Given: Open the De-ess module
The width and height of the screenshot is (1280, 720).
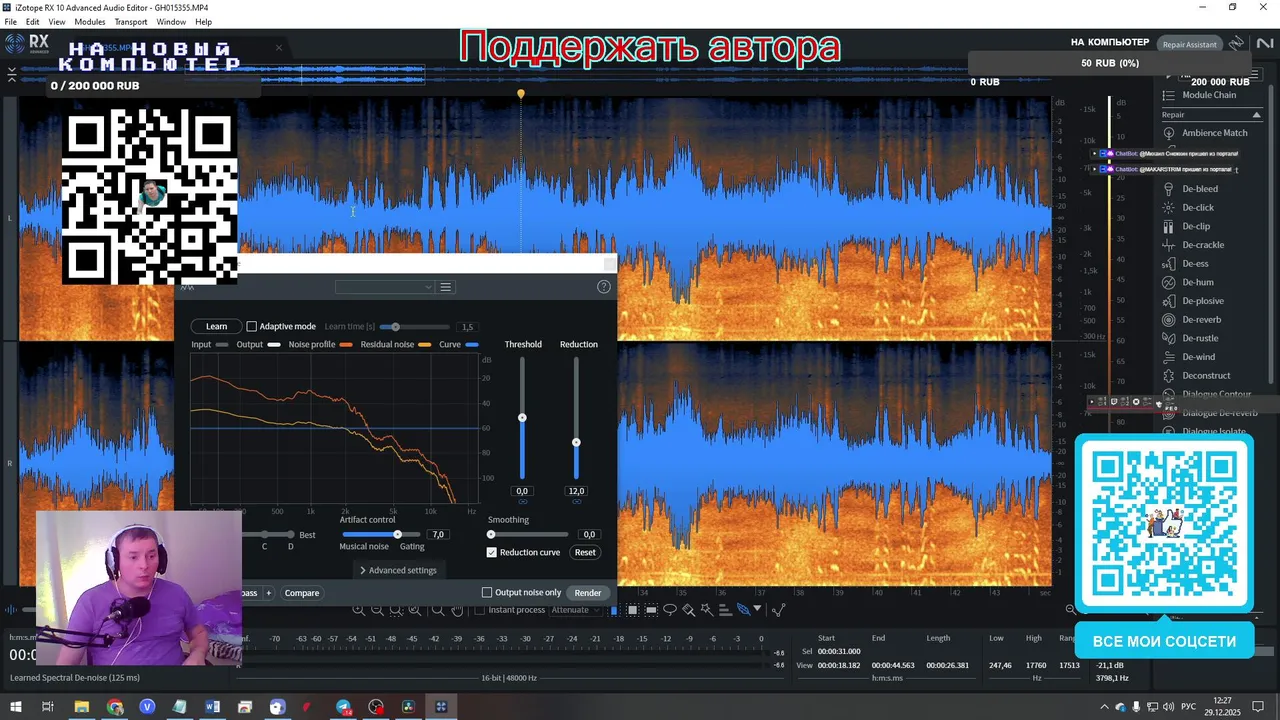Looking at the screenshot, I should (1194, 264).
